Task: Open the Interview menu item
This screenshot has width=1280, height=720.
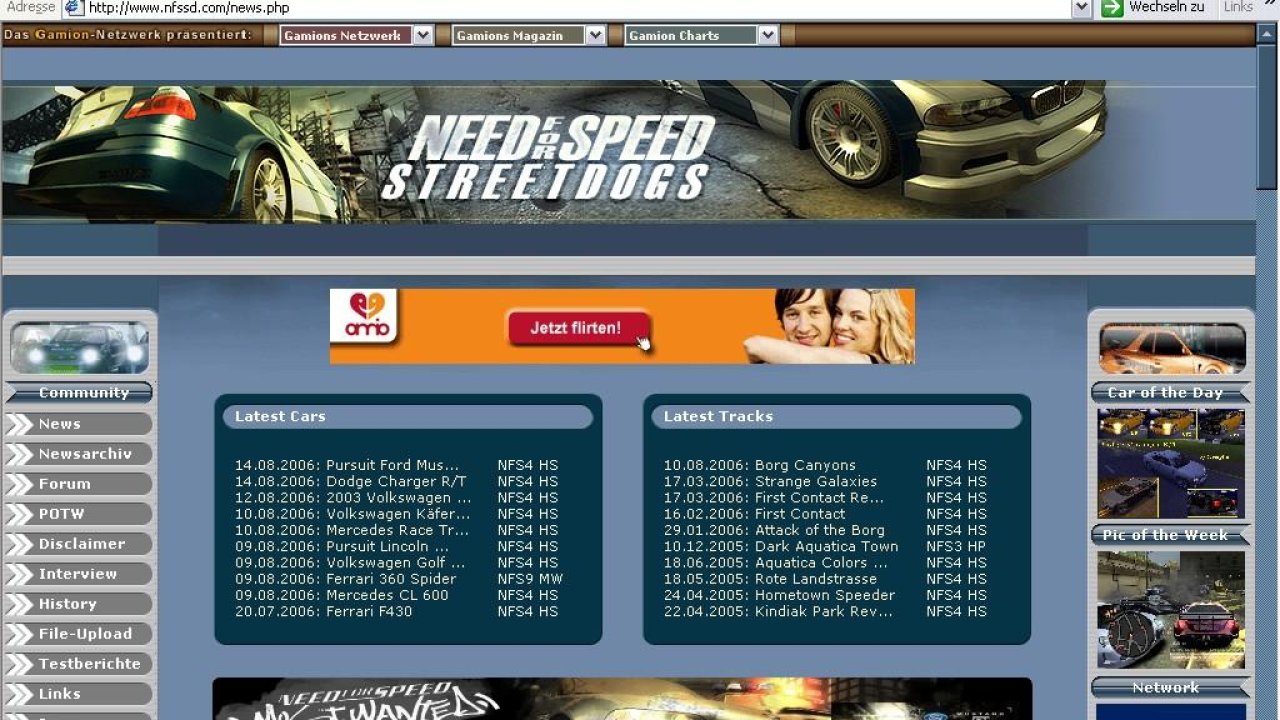Action: pos(78,574)
